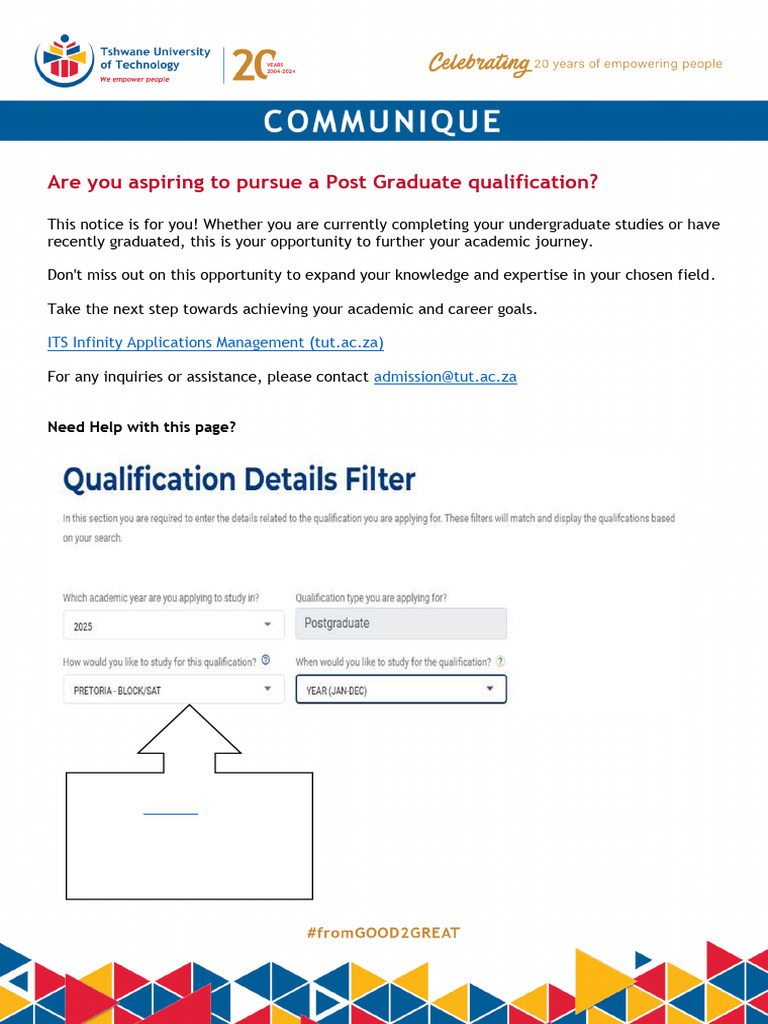This screenshot has height=1024, width=768.
Task: Click the caret arrow in the 2025 year field
Action: tap(267, 625)
